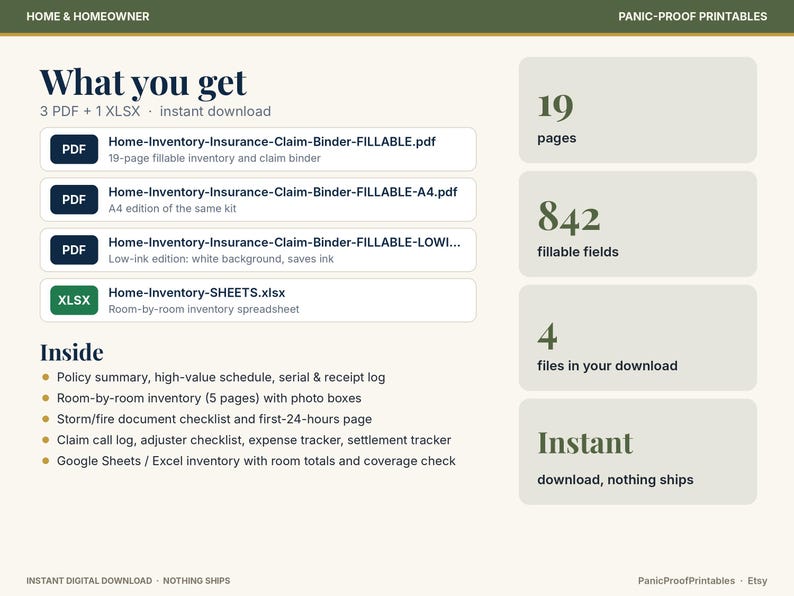Click the '842' stat number

pos(569,217)
